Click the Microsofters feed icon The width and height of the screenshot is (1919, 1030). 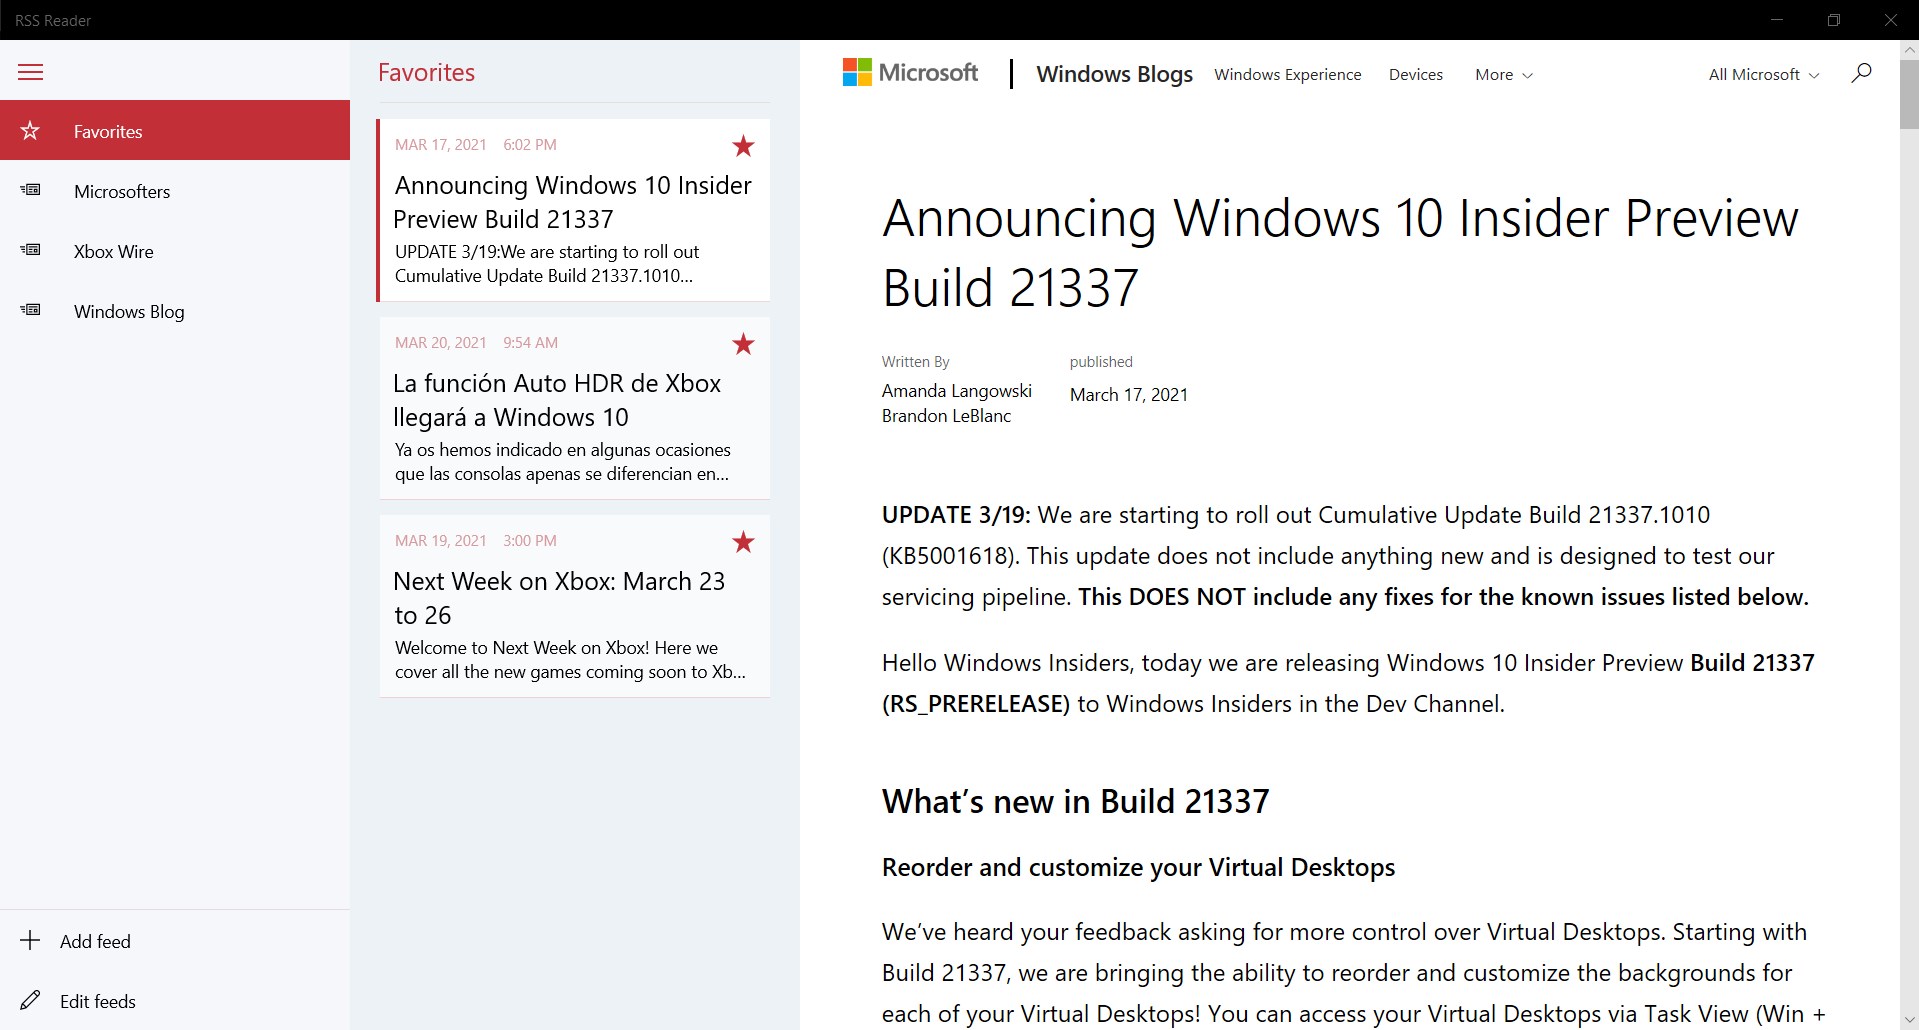tap(31, 190)
